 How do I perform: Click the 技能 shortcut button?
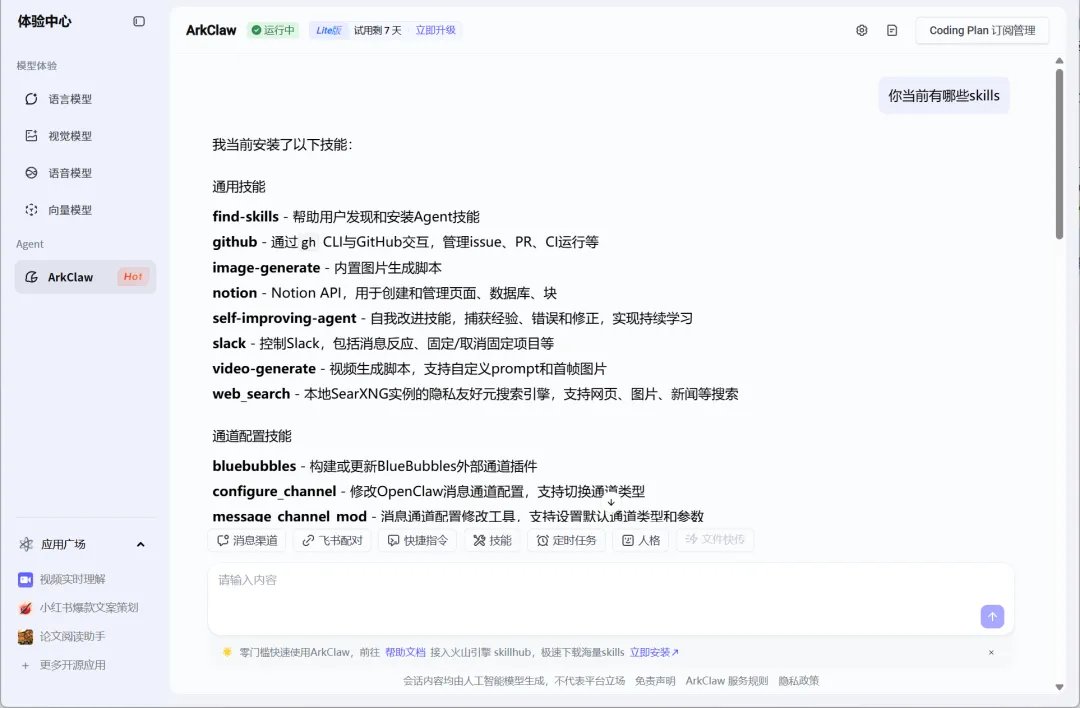[492, 541]
